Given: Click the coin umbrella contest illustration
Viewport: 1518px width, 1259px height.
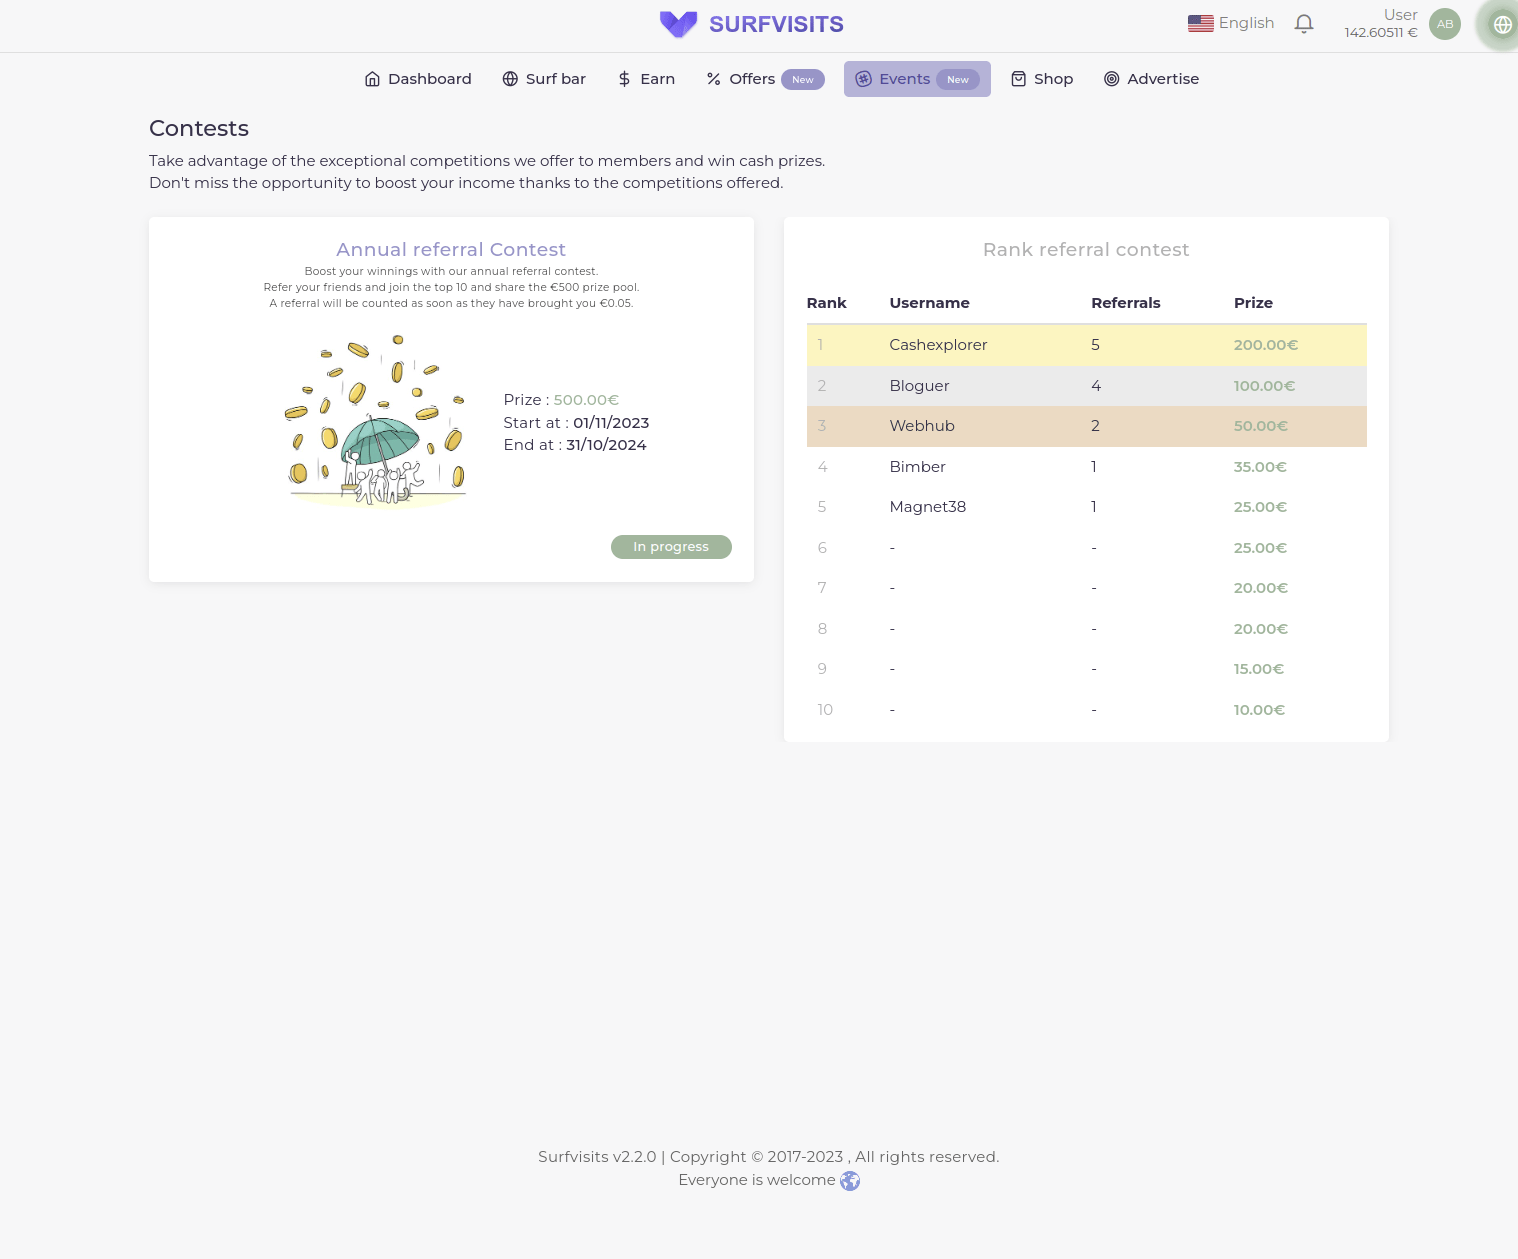Looking at the screenshot, I should 376,421.
